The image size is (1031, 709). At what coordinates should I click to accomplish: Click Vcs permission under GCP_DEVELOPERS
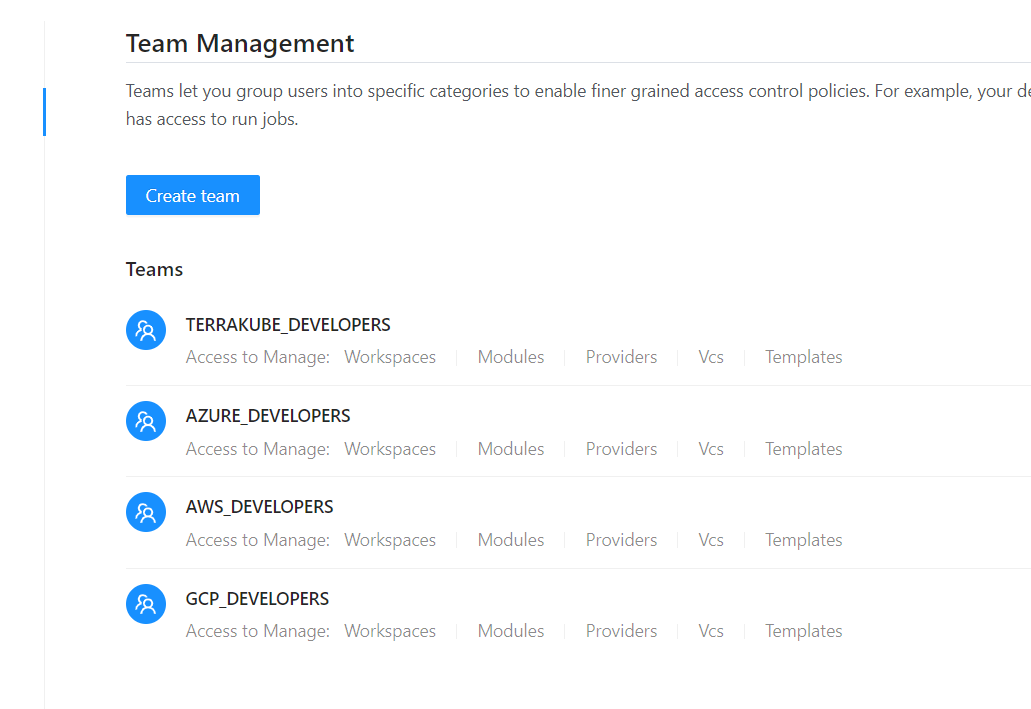711,631
